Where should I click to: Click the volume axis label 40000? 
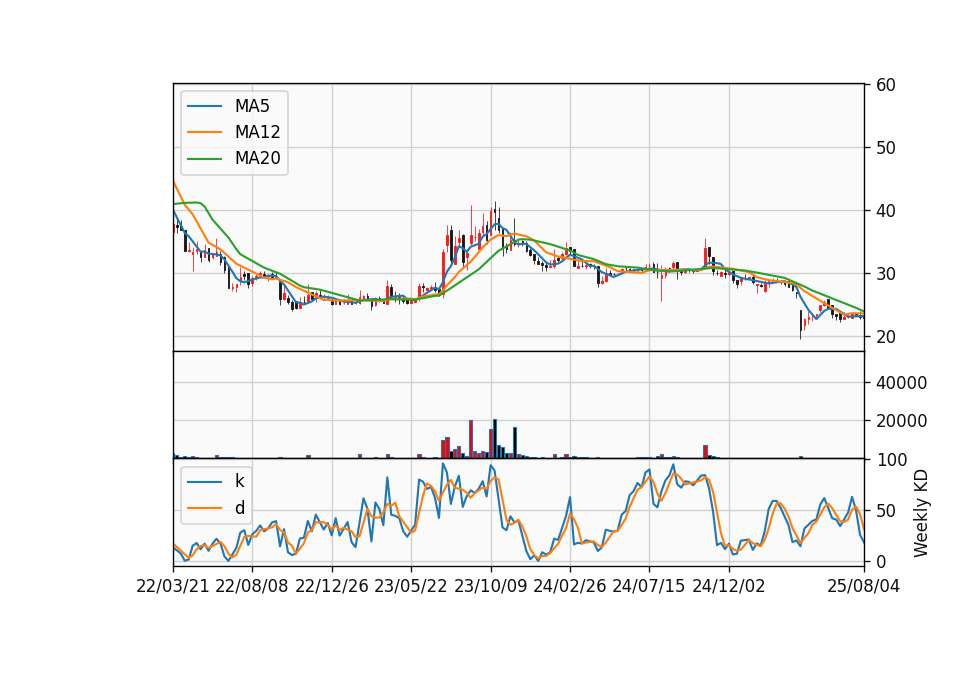tap(901, 383)
